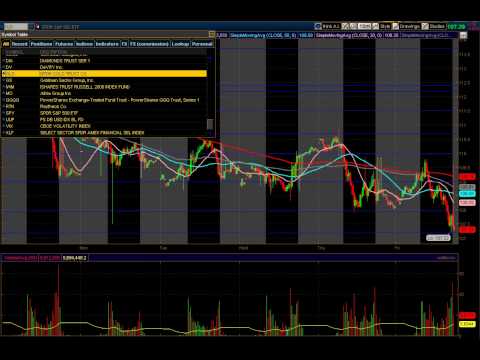
Task: Click the white crosshair value label on chart
Action: point(438,238)
